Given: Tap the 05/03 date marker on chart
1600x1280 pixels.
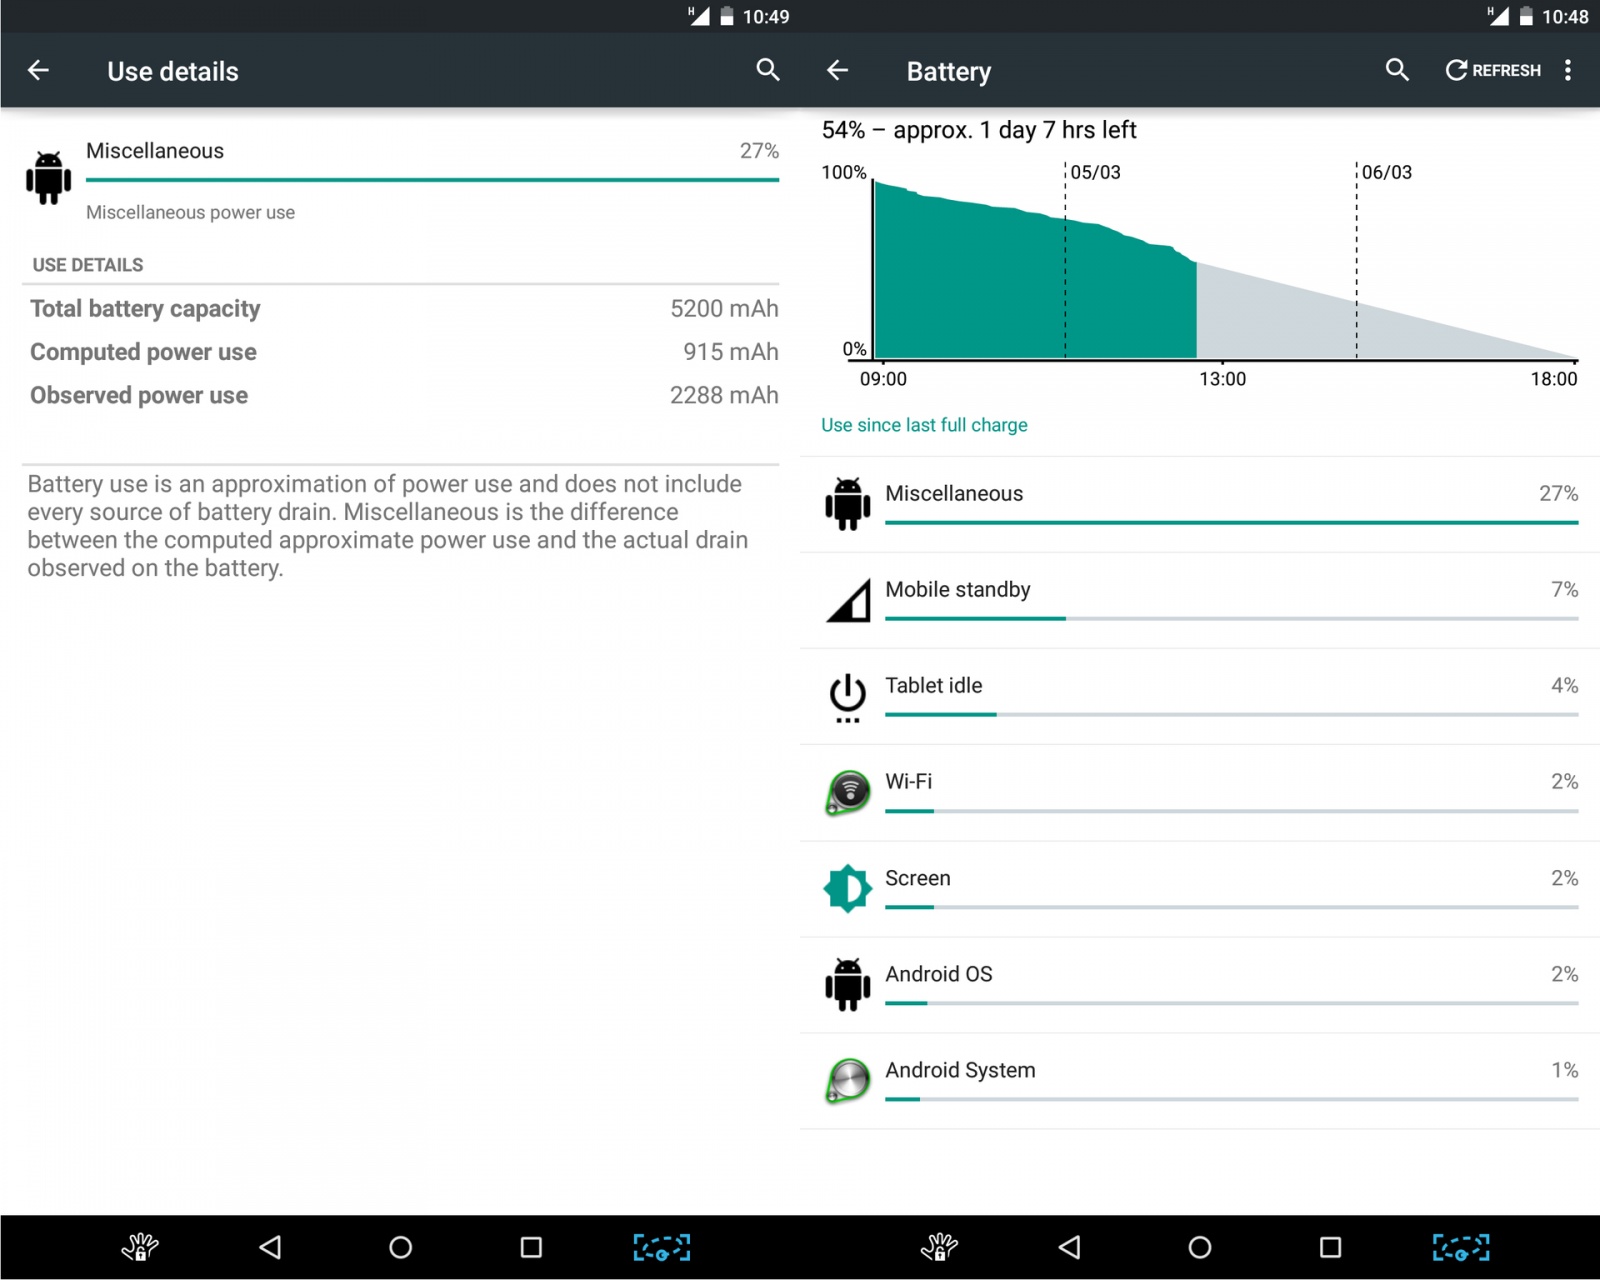Looking at the screenshot, I should click(x=1095, y=172).
